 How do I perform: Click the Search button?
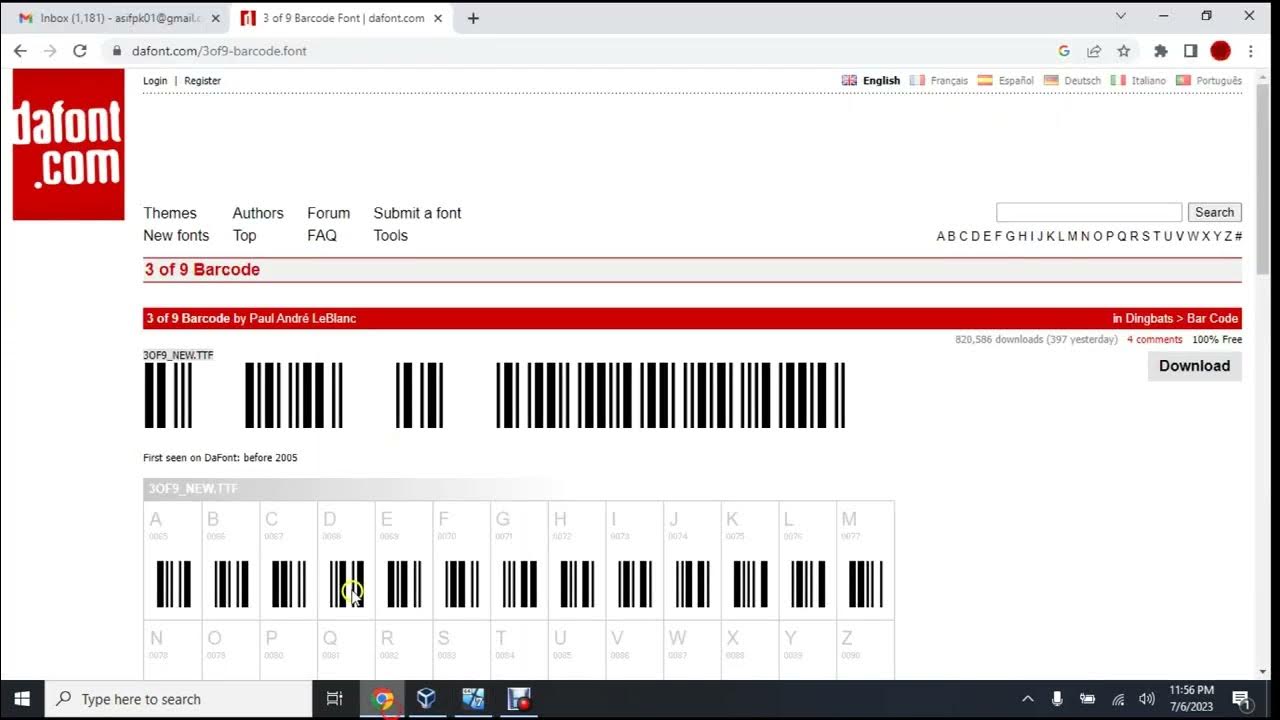(x=1215, y=212)
